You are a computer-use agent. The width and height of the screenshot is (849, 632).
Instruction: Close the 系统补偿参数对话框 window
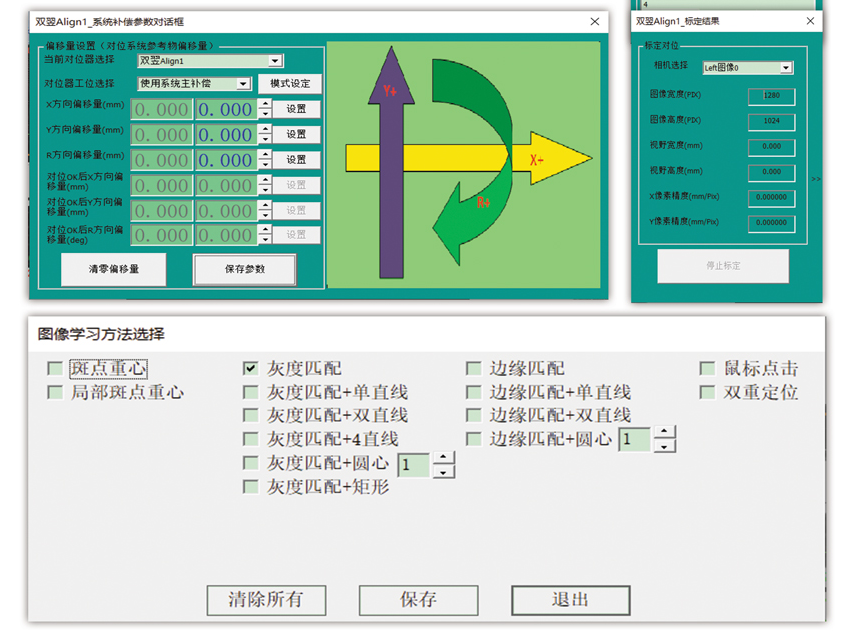[x=595, y=21]
